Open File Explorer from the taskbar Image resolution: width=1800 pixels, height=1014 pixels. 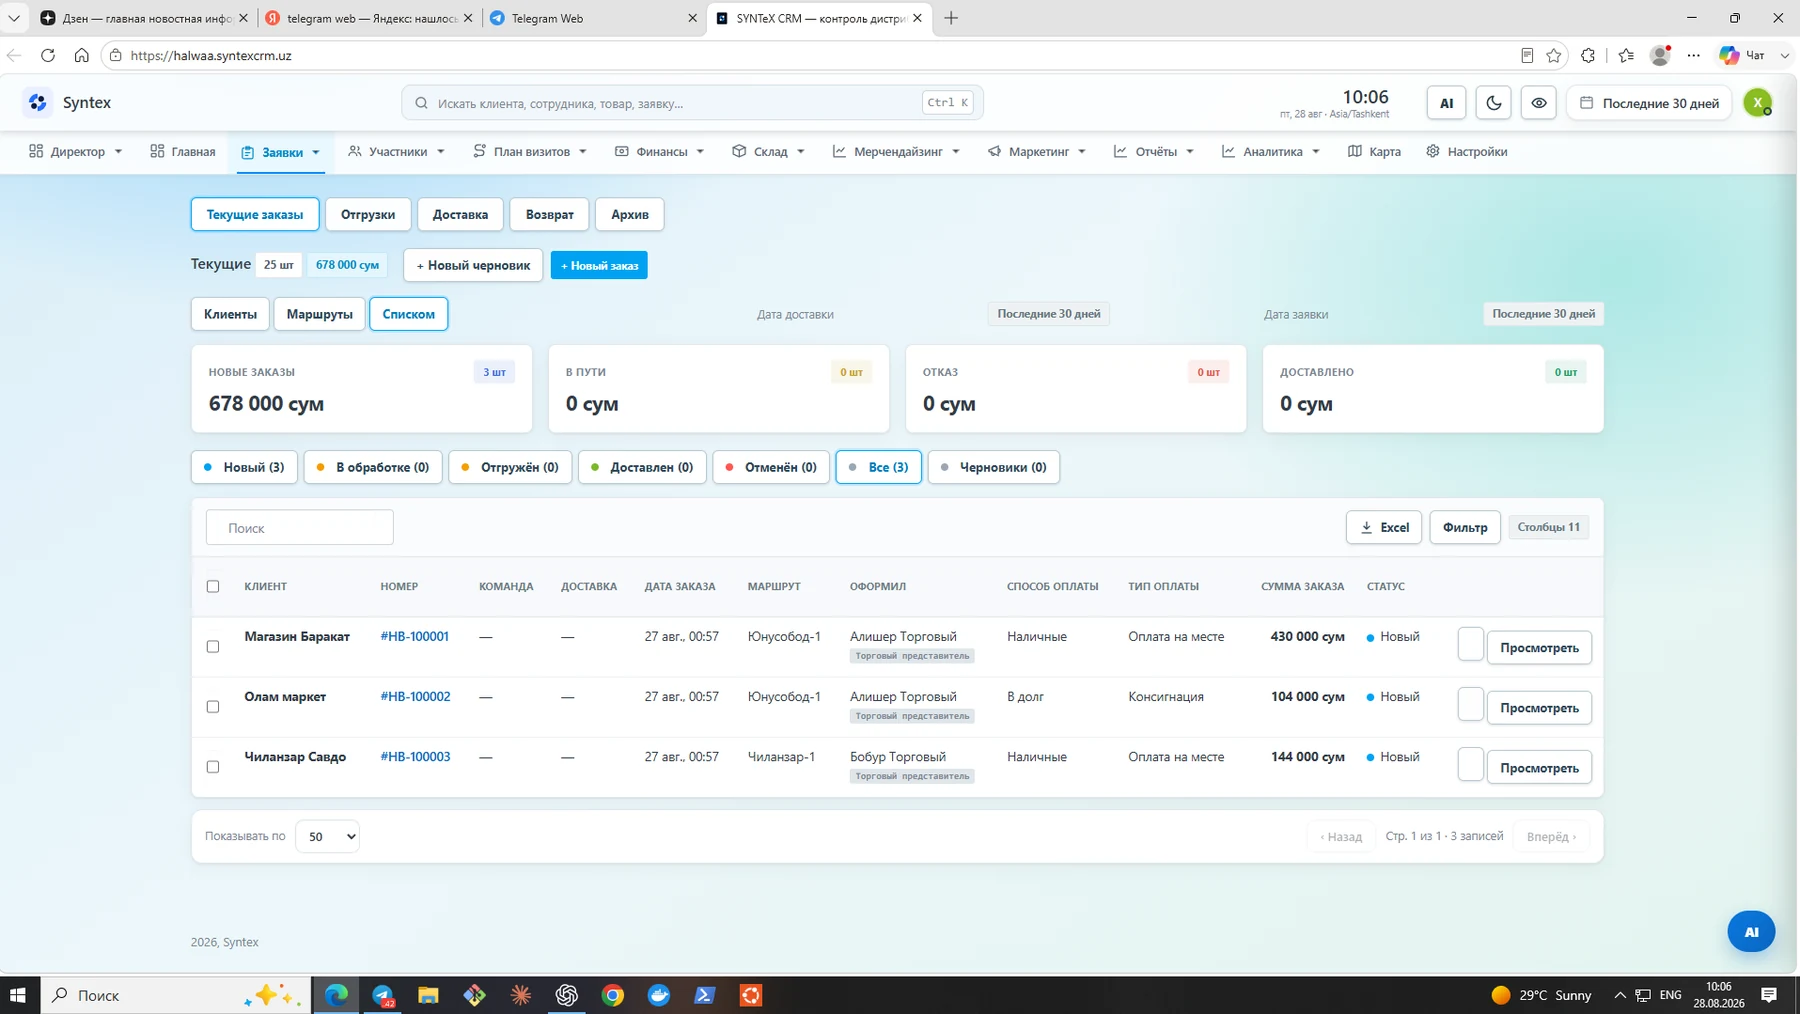[428, 995]
